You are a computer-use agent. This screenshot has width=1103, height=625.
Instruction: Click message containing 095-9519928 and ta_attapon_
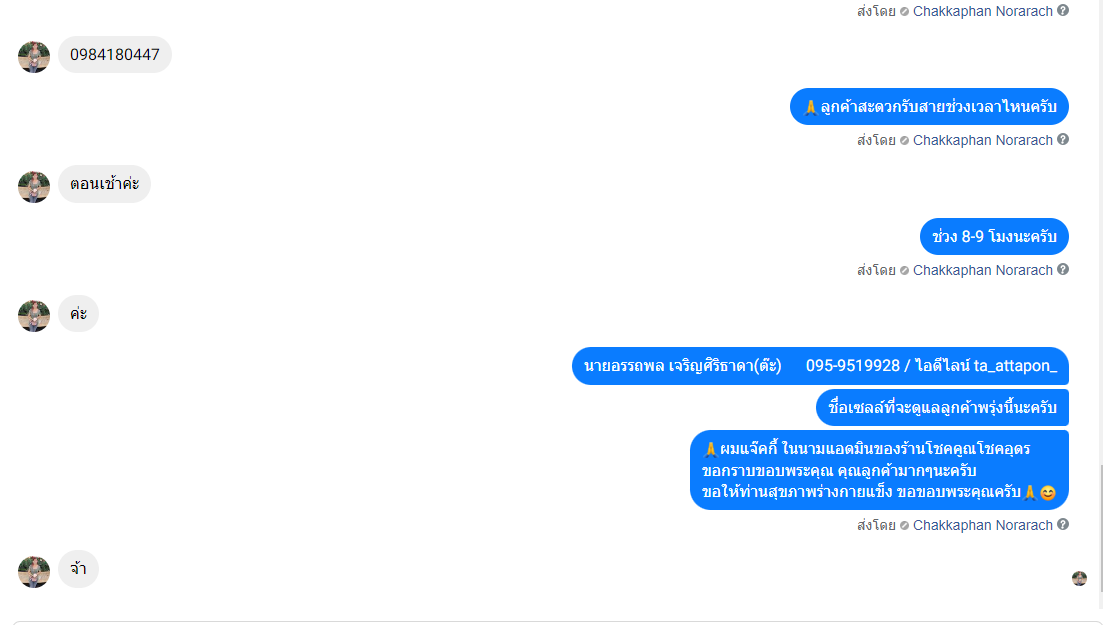coord(820,366)
